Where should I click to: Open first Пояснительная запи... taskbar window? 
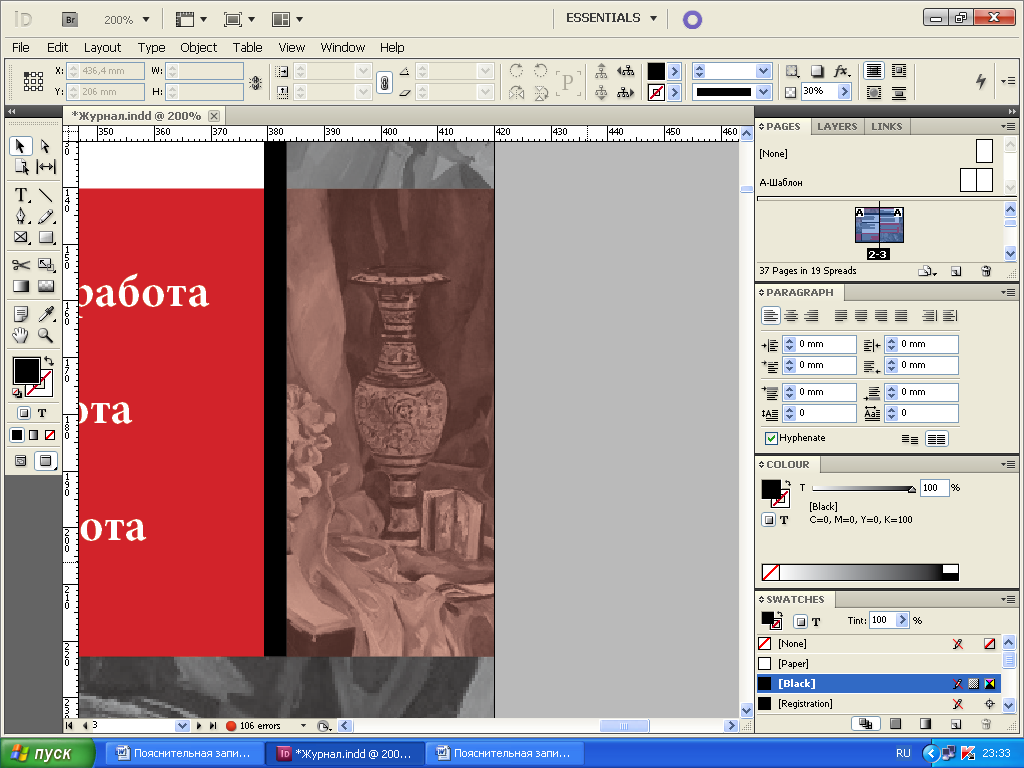pos(185,754)
